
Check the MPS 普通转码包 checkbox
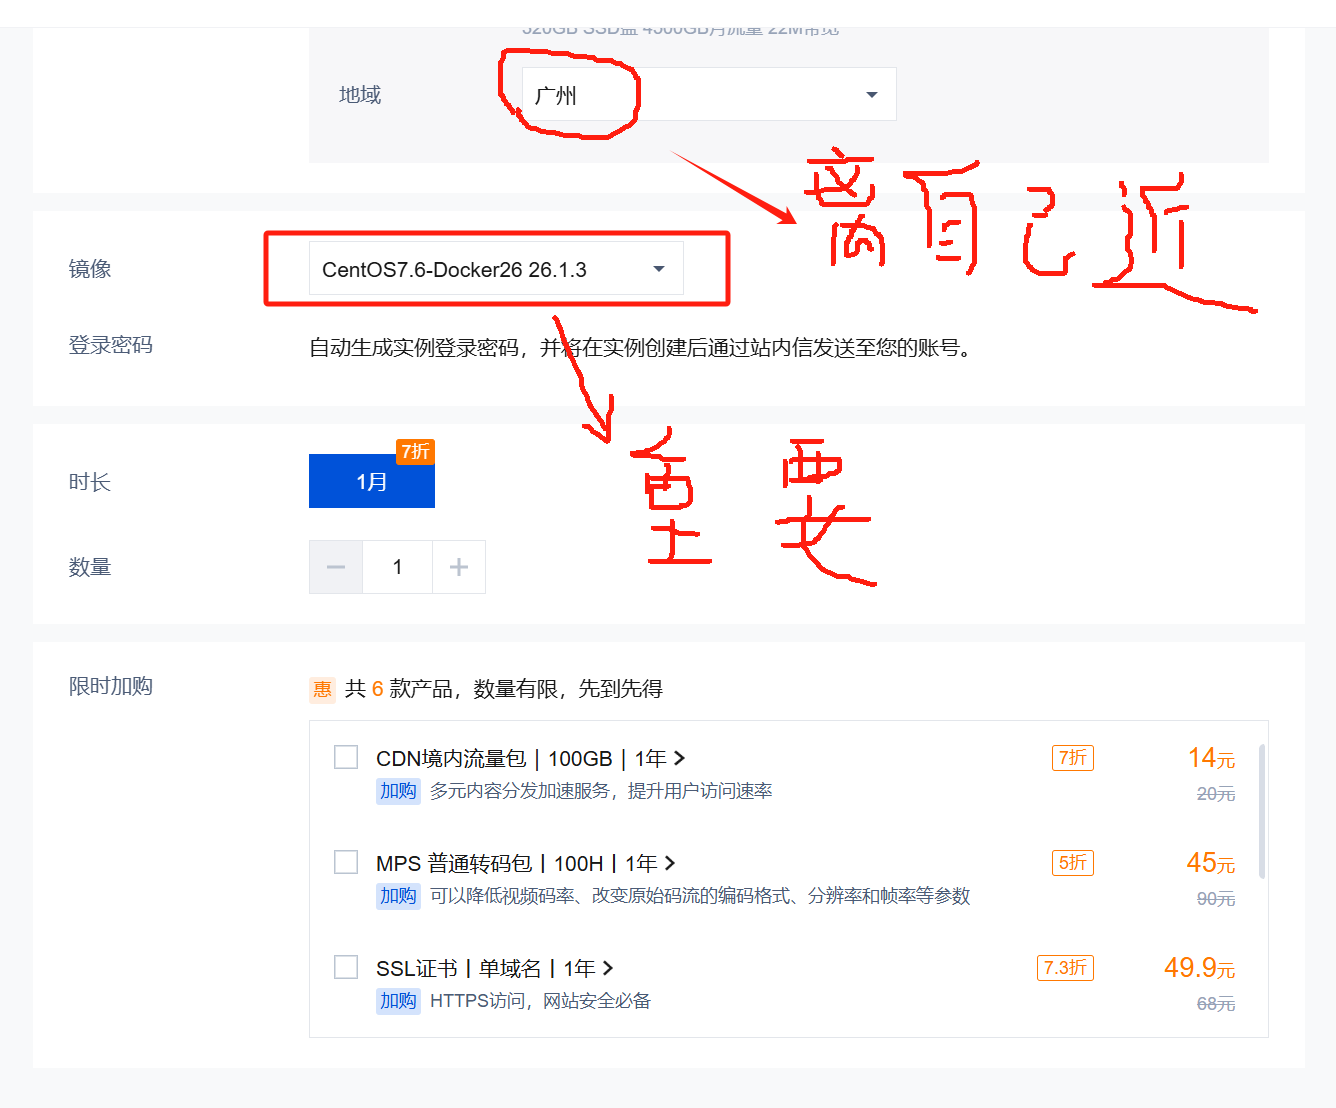coord(346,862)
